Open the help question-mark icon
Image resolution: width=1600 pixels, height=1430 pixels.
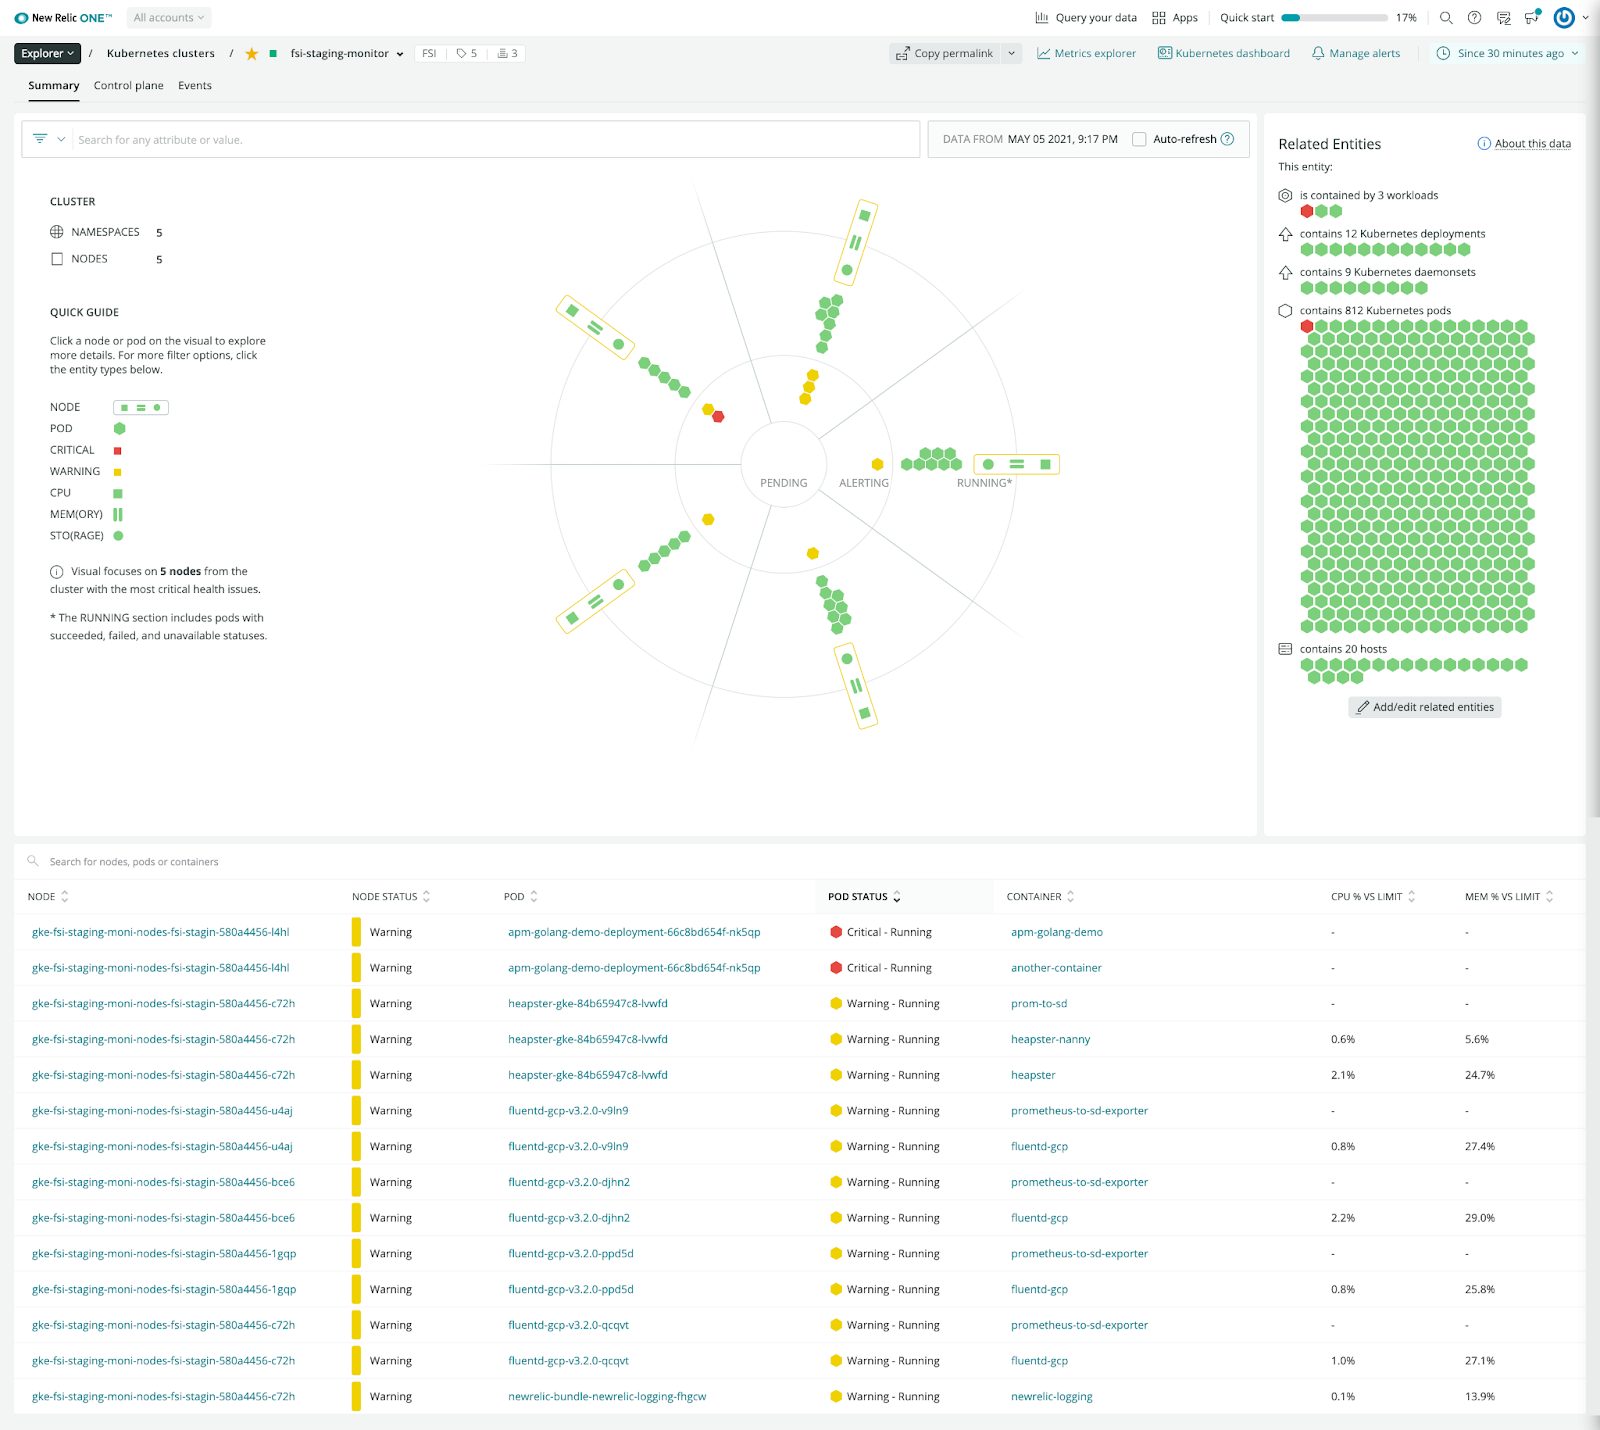tap(1474, 17)
